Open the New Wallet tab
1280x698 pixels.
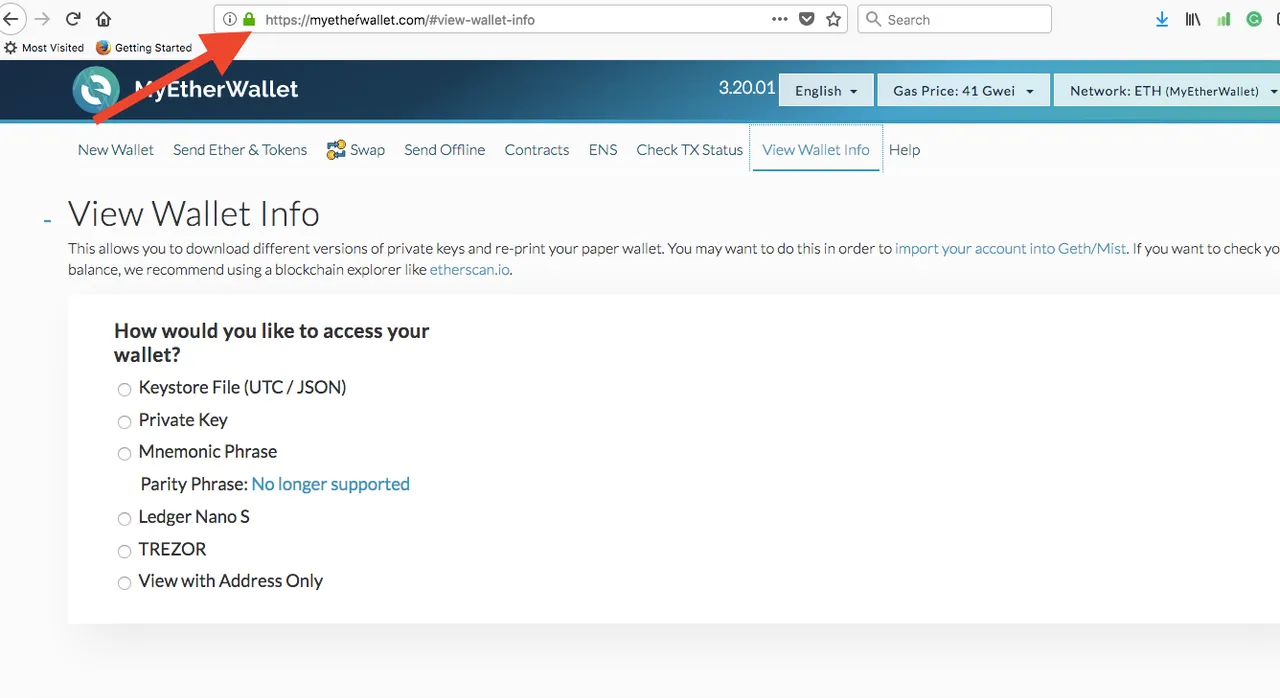[x=116, y=149]
